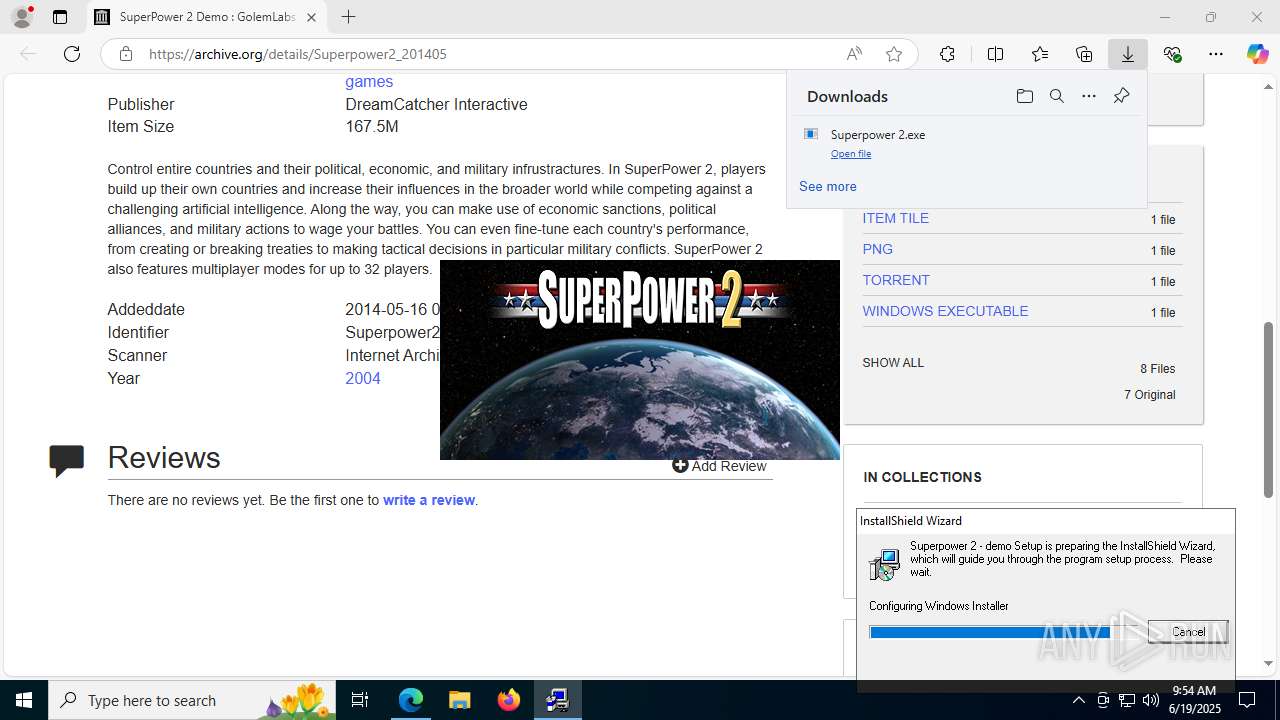The image size is (1280, 720).
Task: Select the 167.5M item size value
Action: [x=372, y=126]
